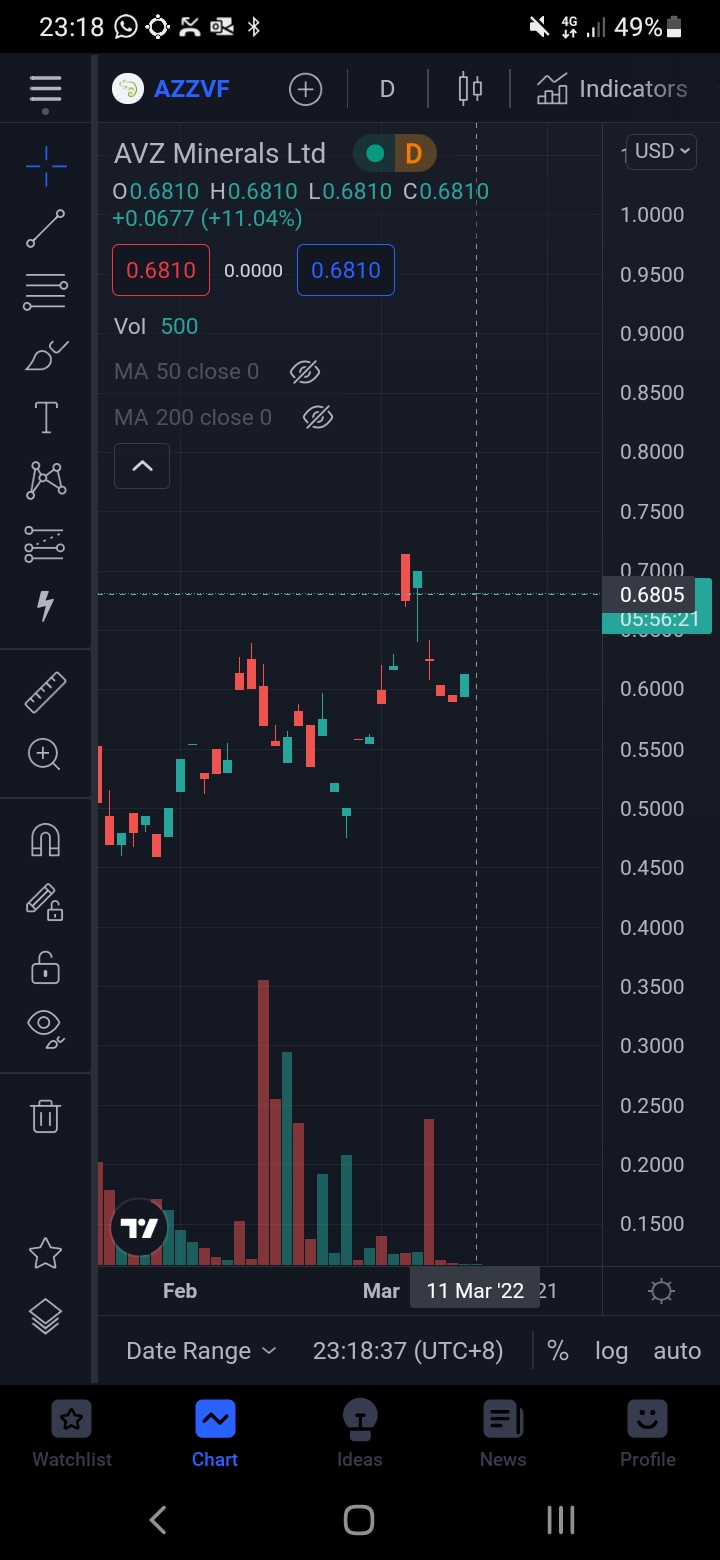
Task: Switch to the Ideas tab
Action: click(359, 1433)
